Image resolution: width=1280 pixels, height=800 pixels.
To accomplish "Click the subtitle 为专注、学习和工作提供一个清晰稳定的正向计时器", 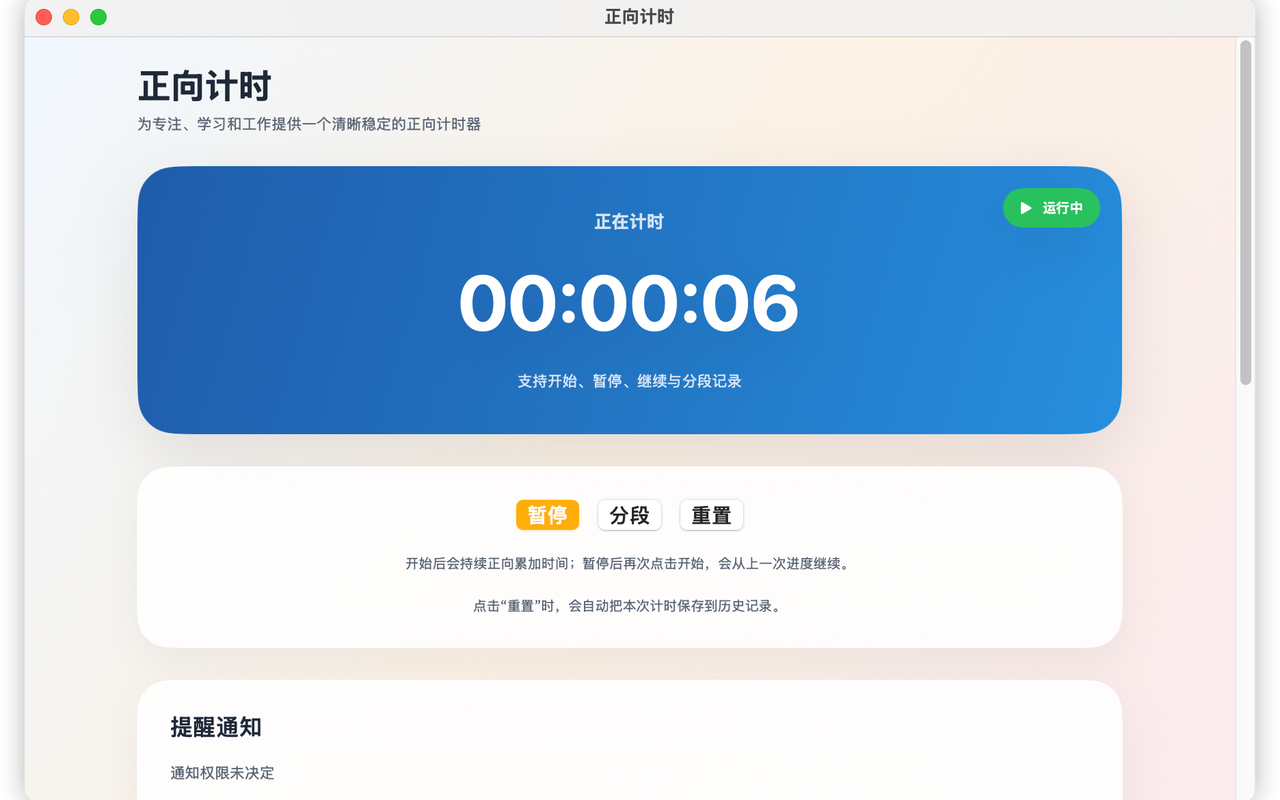I will click(309, 125).
